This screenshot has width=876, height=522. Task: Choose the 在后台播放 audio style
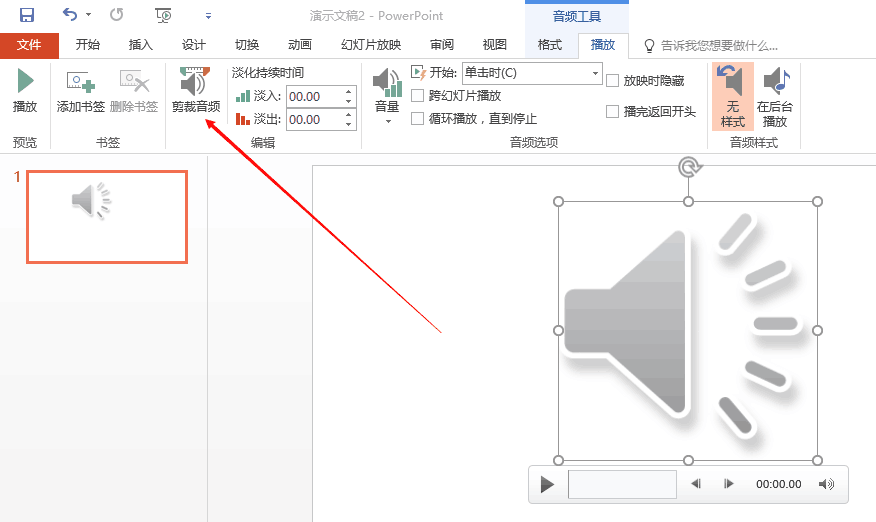coord(775,97)
